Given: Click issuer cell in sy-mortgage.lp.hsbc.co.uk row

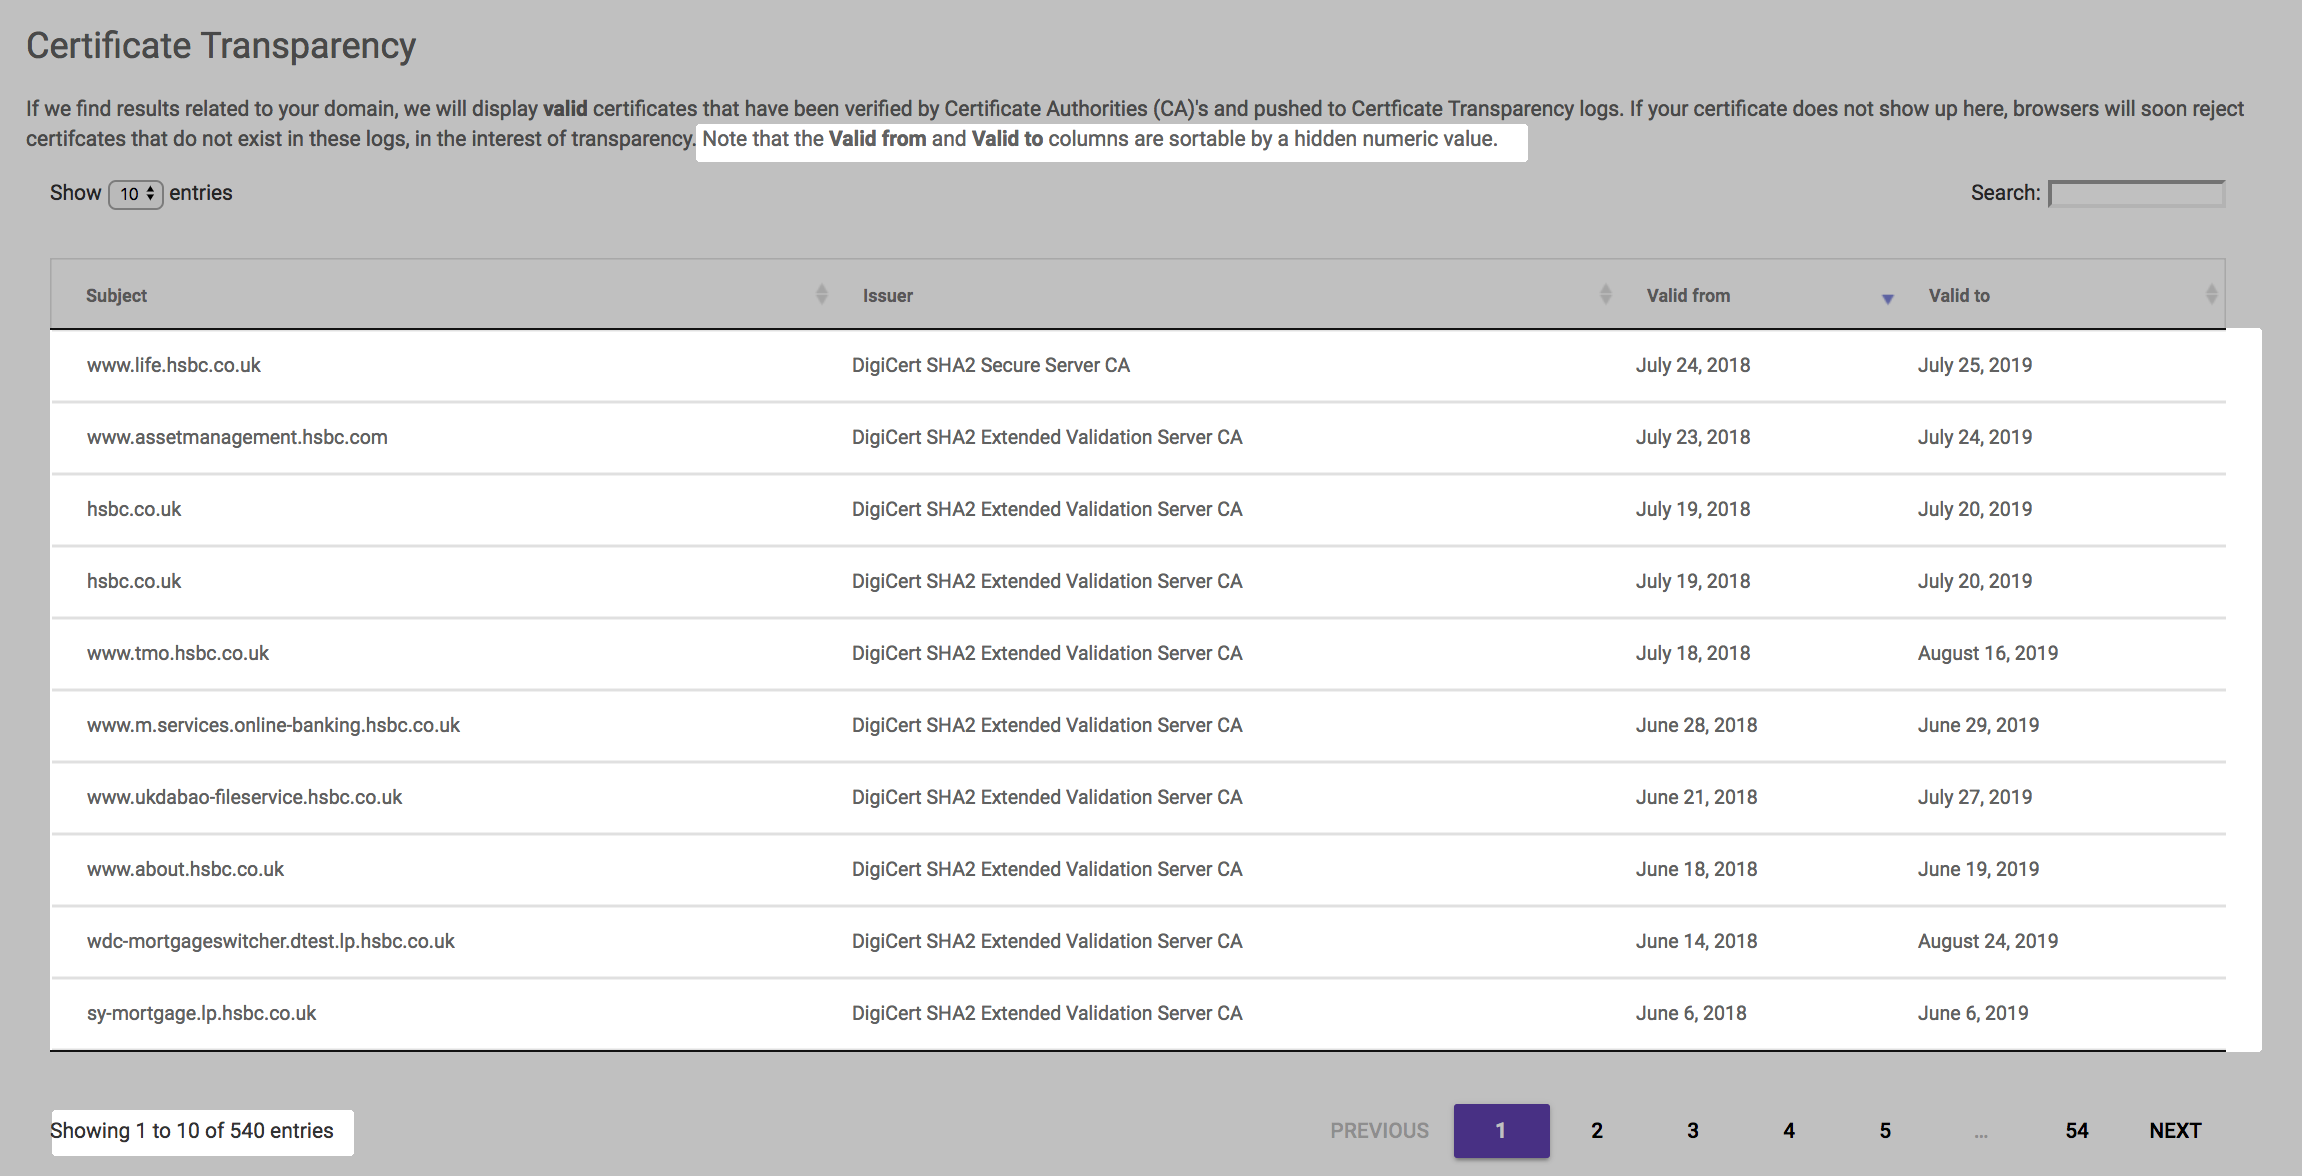Looking at the screenshot, I should (1047, 1014).
